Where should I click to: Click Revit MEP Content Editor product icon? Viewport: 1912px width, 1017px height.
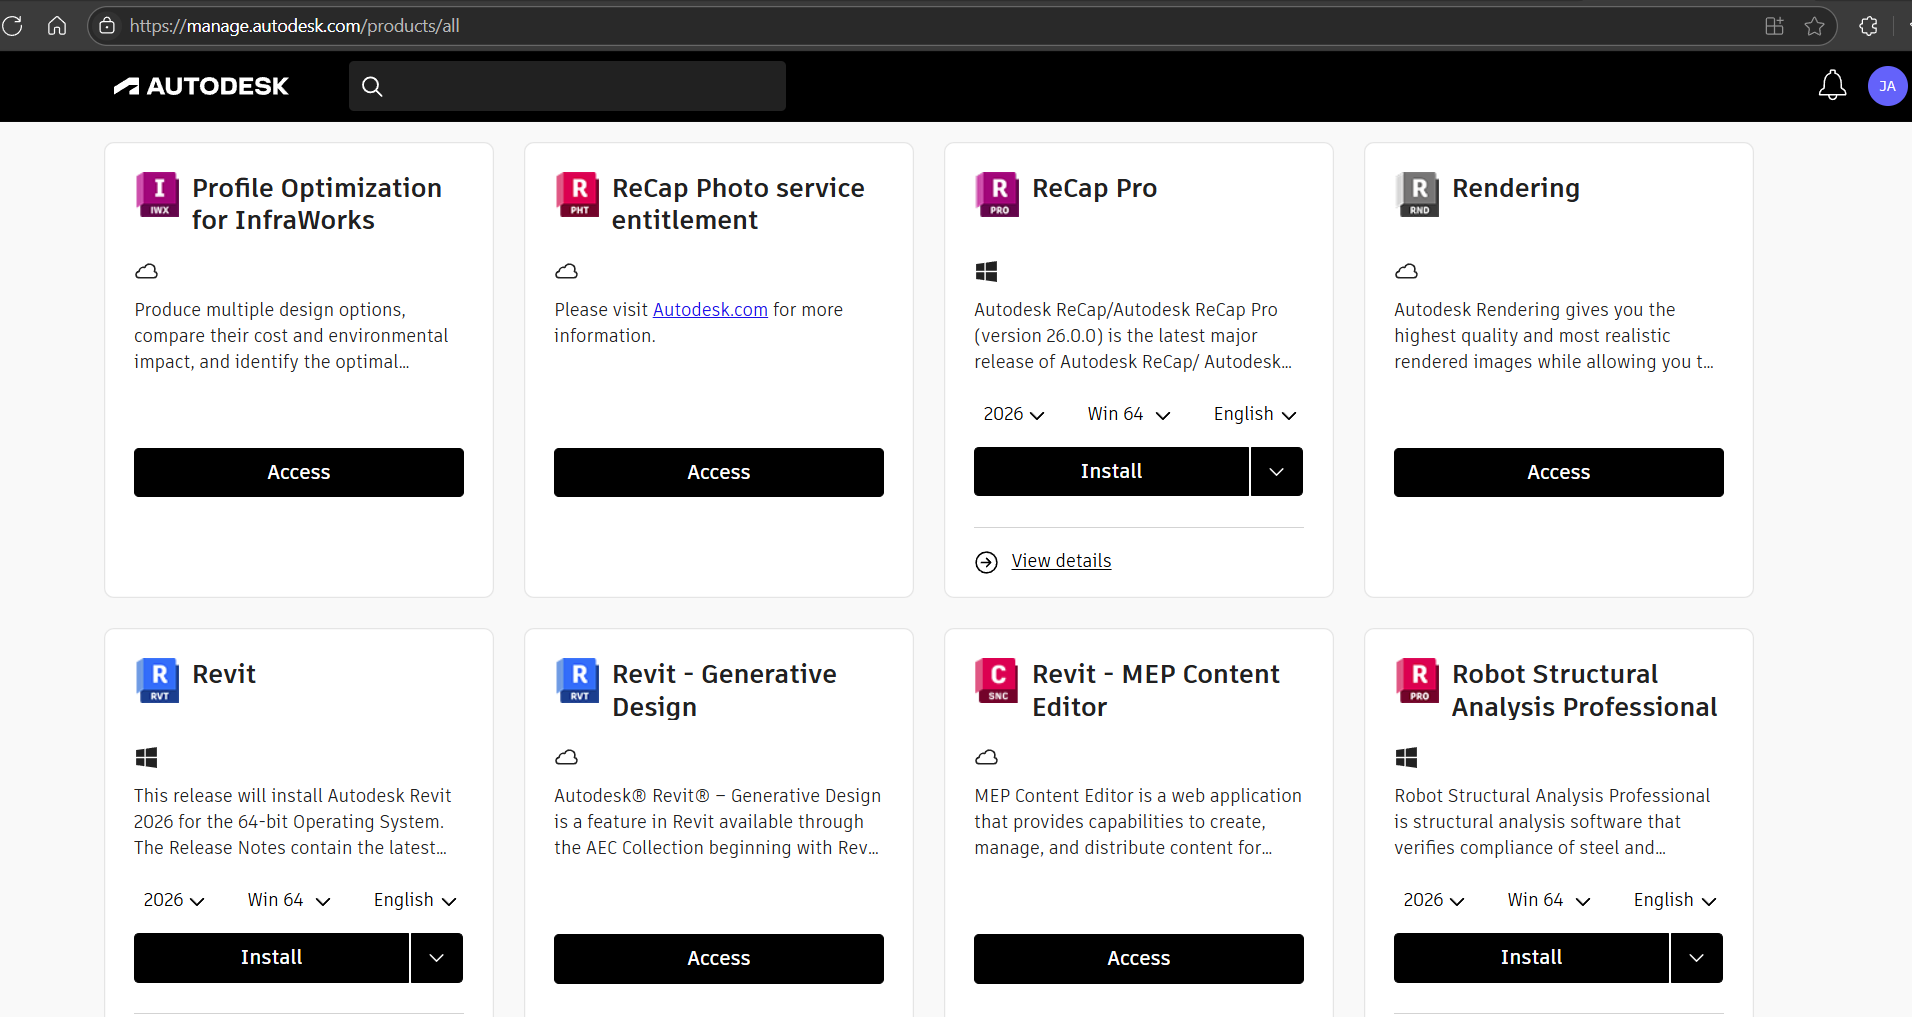(x=998, y=680)
